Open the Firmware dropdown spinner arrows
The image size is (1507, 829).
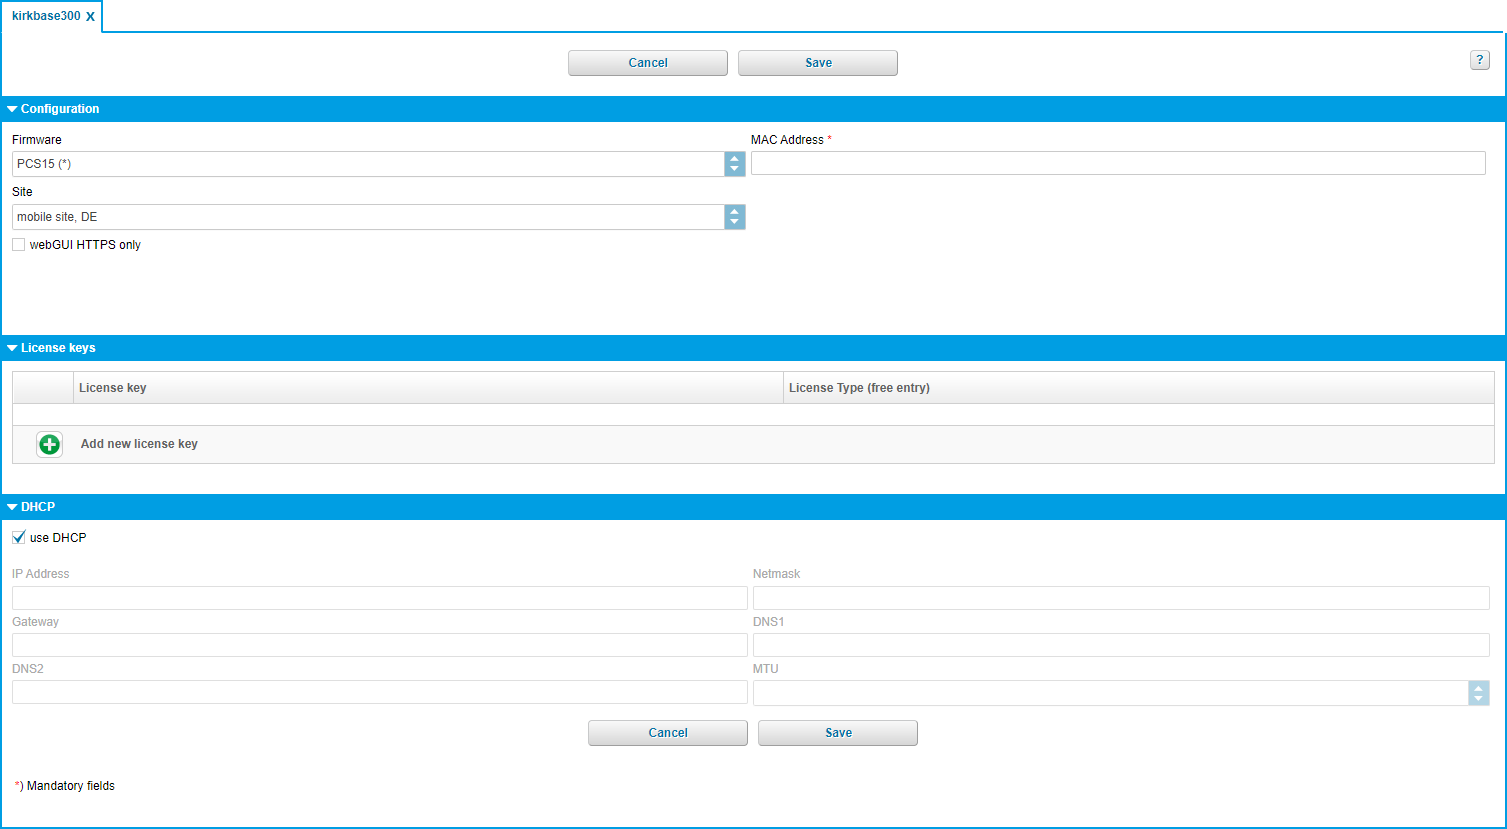[735, 164]
